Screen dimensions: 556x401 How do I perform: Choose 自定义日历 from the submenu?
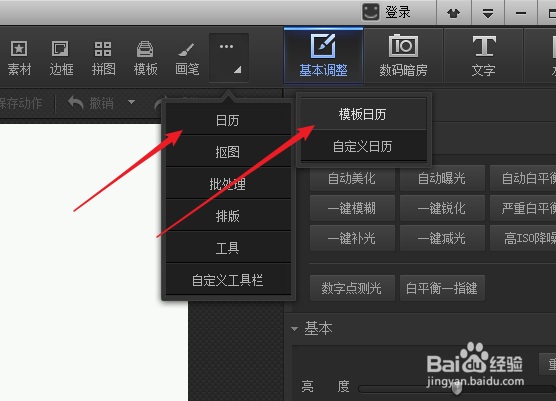[363, 146]
